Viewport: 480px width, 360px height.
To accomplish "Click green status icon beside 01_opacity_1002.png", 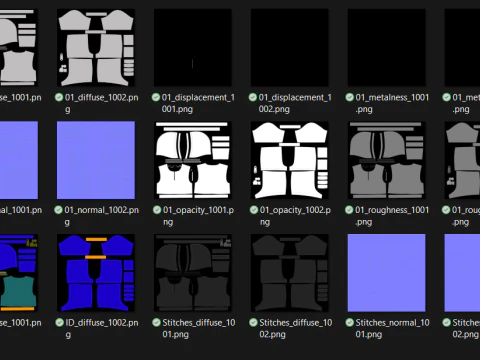I will (254, 210).
